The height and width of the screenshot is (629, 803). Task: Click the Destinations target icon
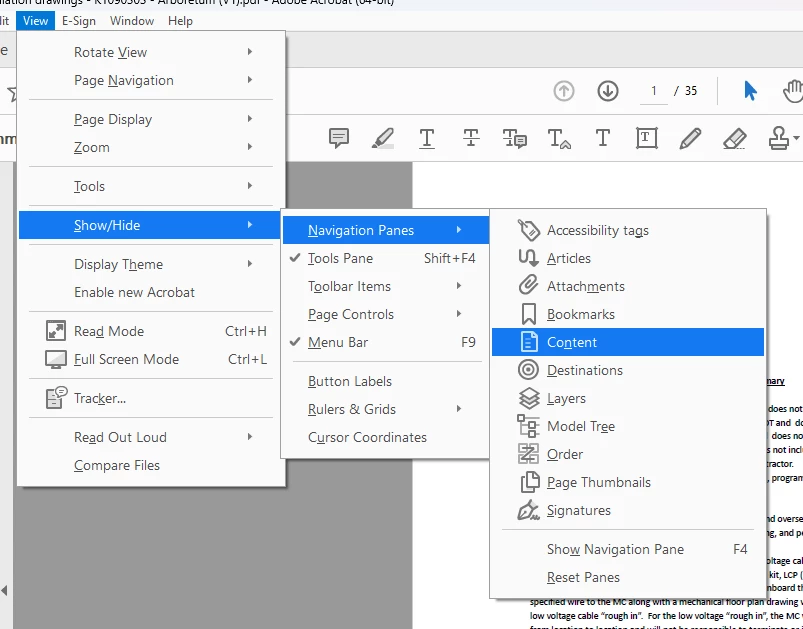coord(529,370)
